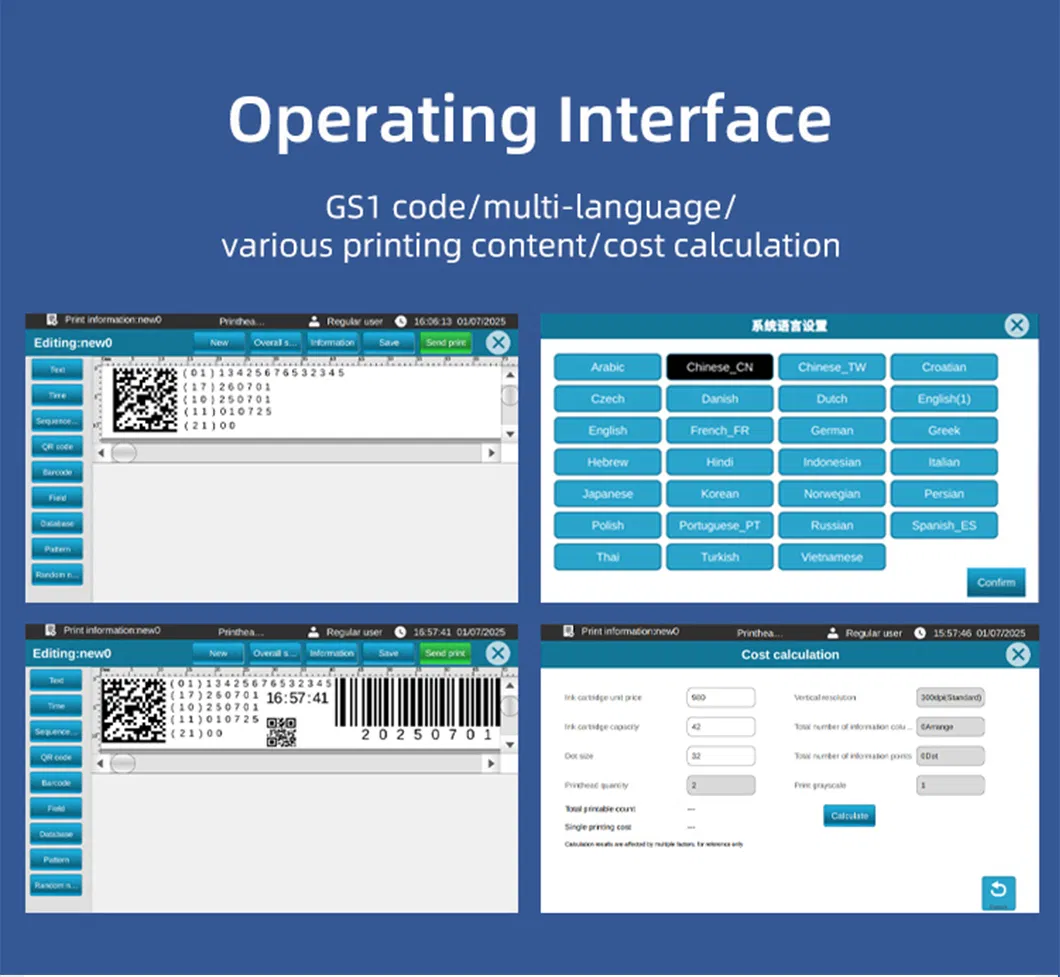Click the Print grayscale value field
1060x977 pixels.
click(950, 786)
